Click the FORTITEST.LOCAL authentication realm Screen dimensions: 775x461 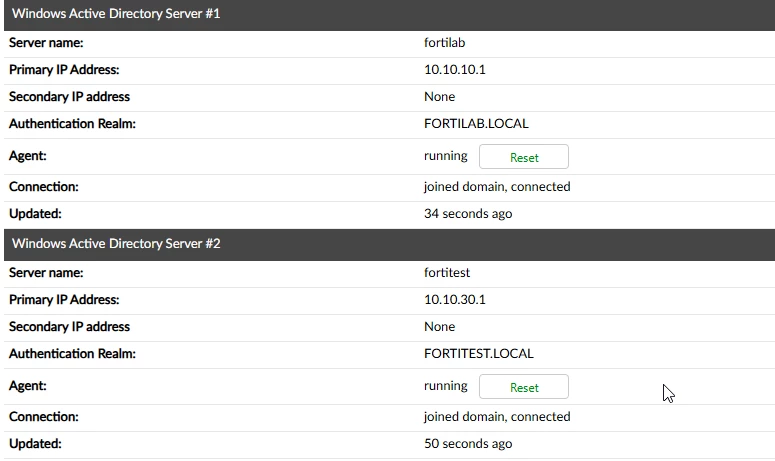[478, 353]
